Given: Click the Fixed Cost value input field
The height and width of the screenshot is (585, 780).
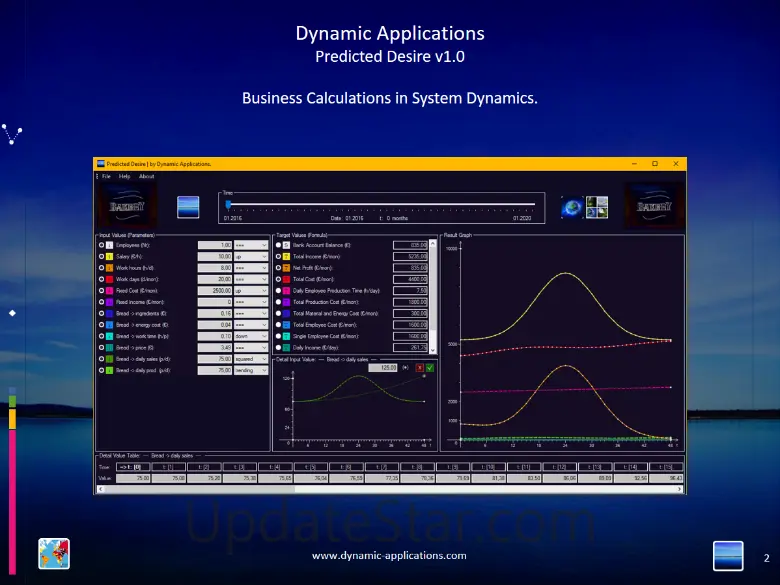Looking at the screenshot, I should (x=215, y=290).
